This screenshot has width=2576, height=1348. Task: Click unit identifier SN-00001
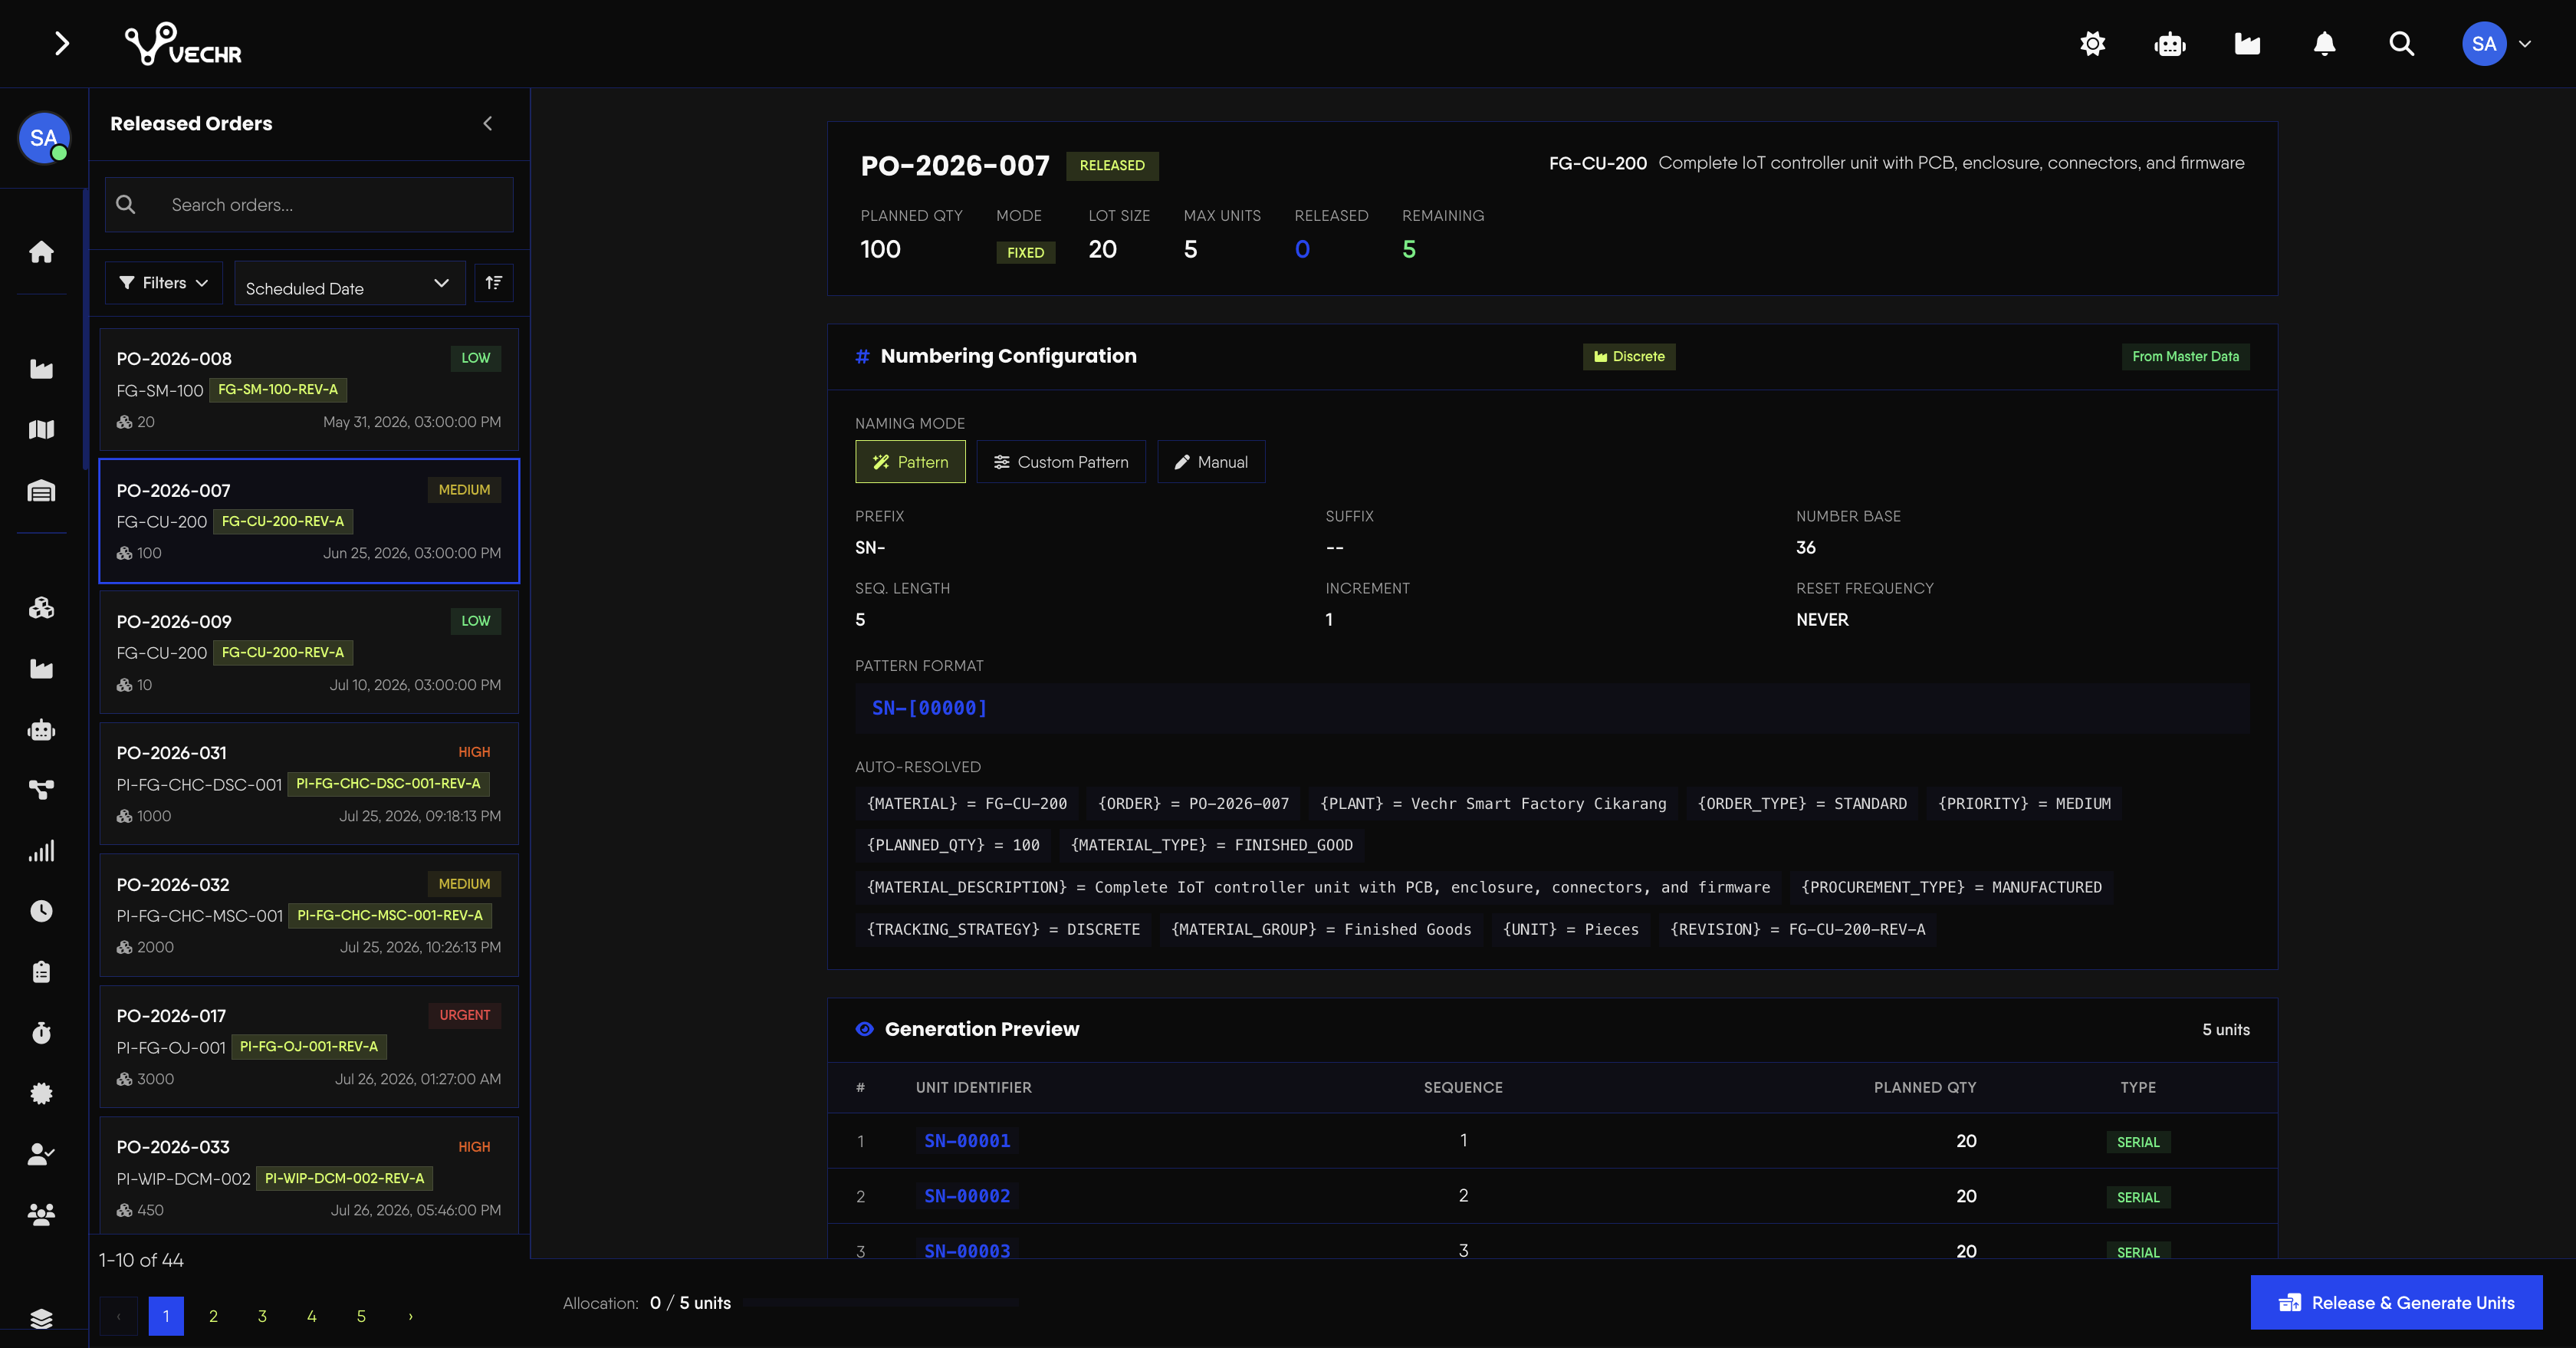[x=967, y=1141]
